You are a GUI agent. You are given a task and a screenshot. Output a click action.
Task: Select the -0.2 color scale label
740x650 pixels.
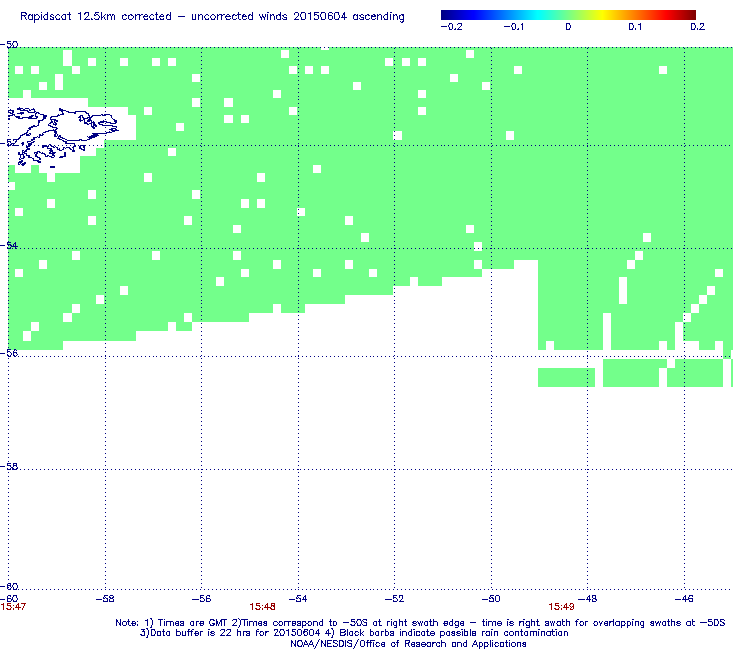(451, 27)
